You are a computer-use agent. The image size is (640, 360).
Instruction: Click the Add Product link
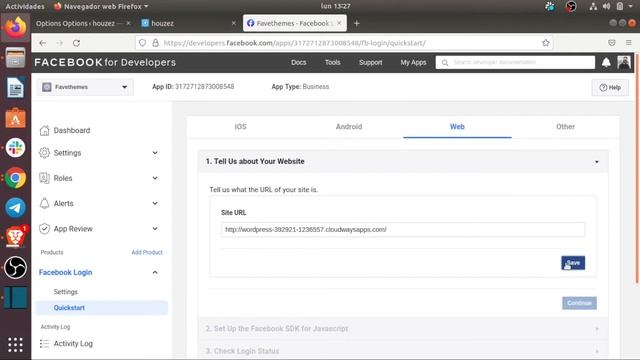[x=147, y=252]
